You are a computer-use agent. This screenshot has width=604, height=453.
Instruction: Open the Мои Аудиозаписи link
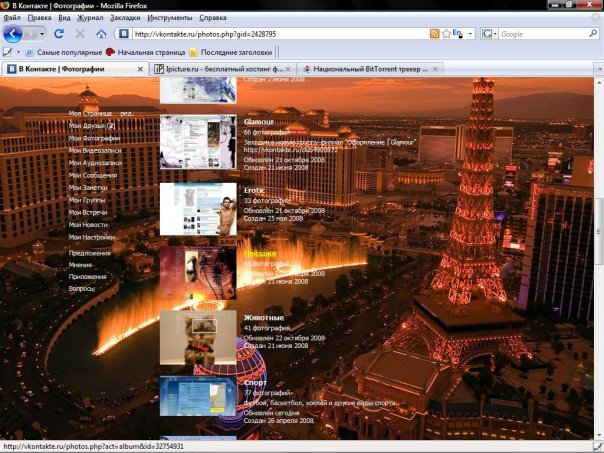pyautogui.click(x=95, y=163)
